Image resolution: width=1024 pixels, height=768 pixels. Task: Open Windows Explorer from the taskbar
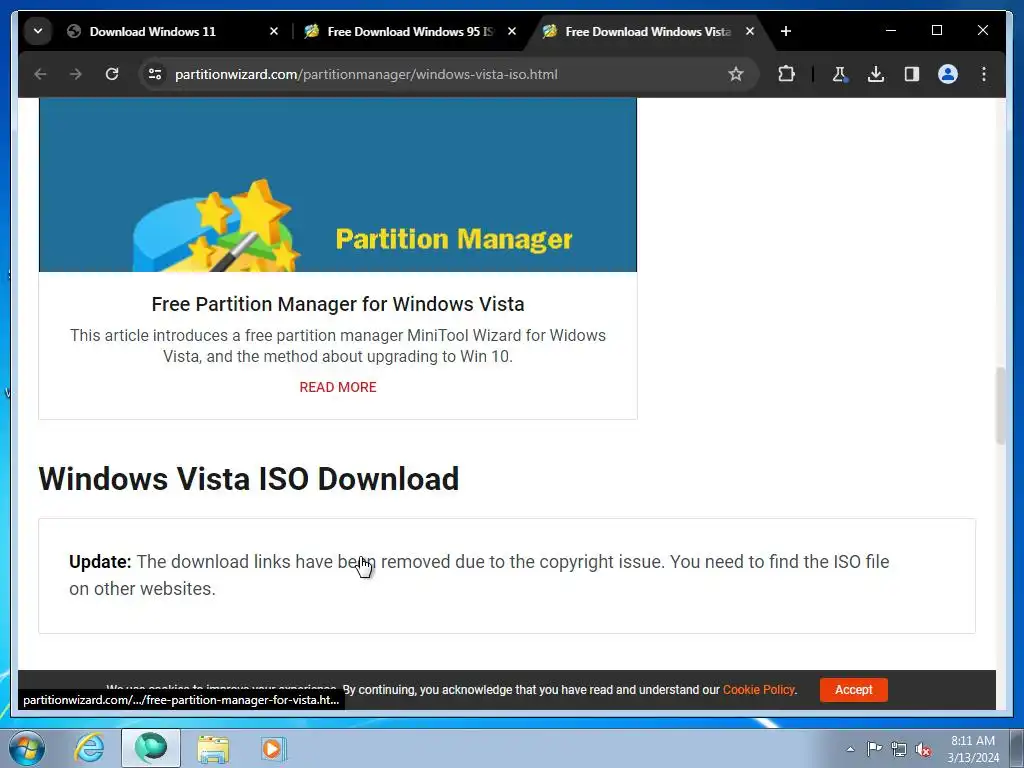213,748
